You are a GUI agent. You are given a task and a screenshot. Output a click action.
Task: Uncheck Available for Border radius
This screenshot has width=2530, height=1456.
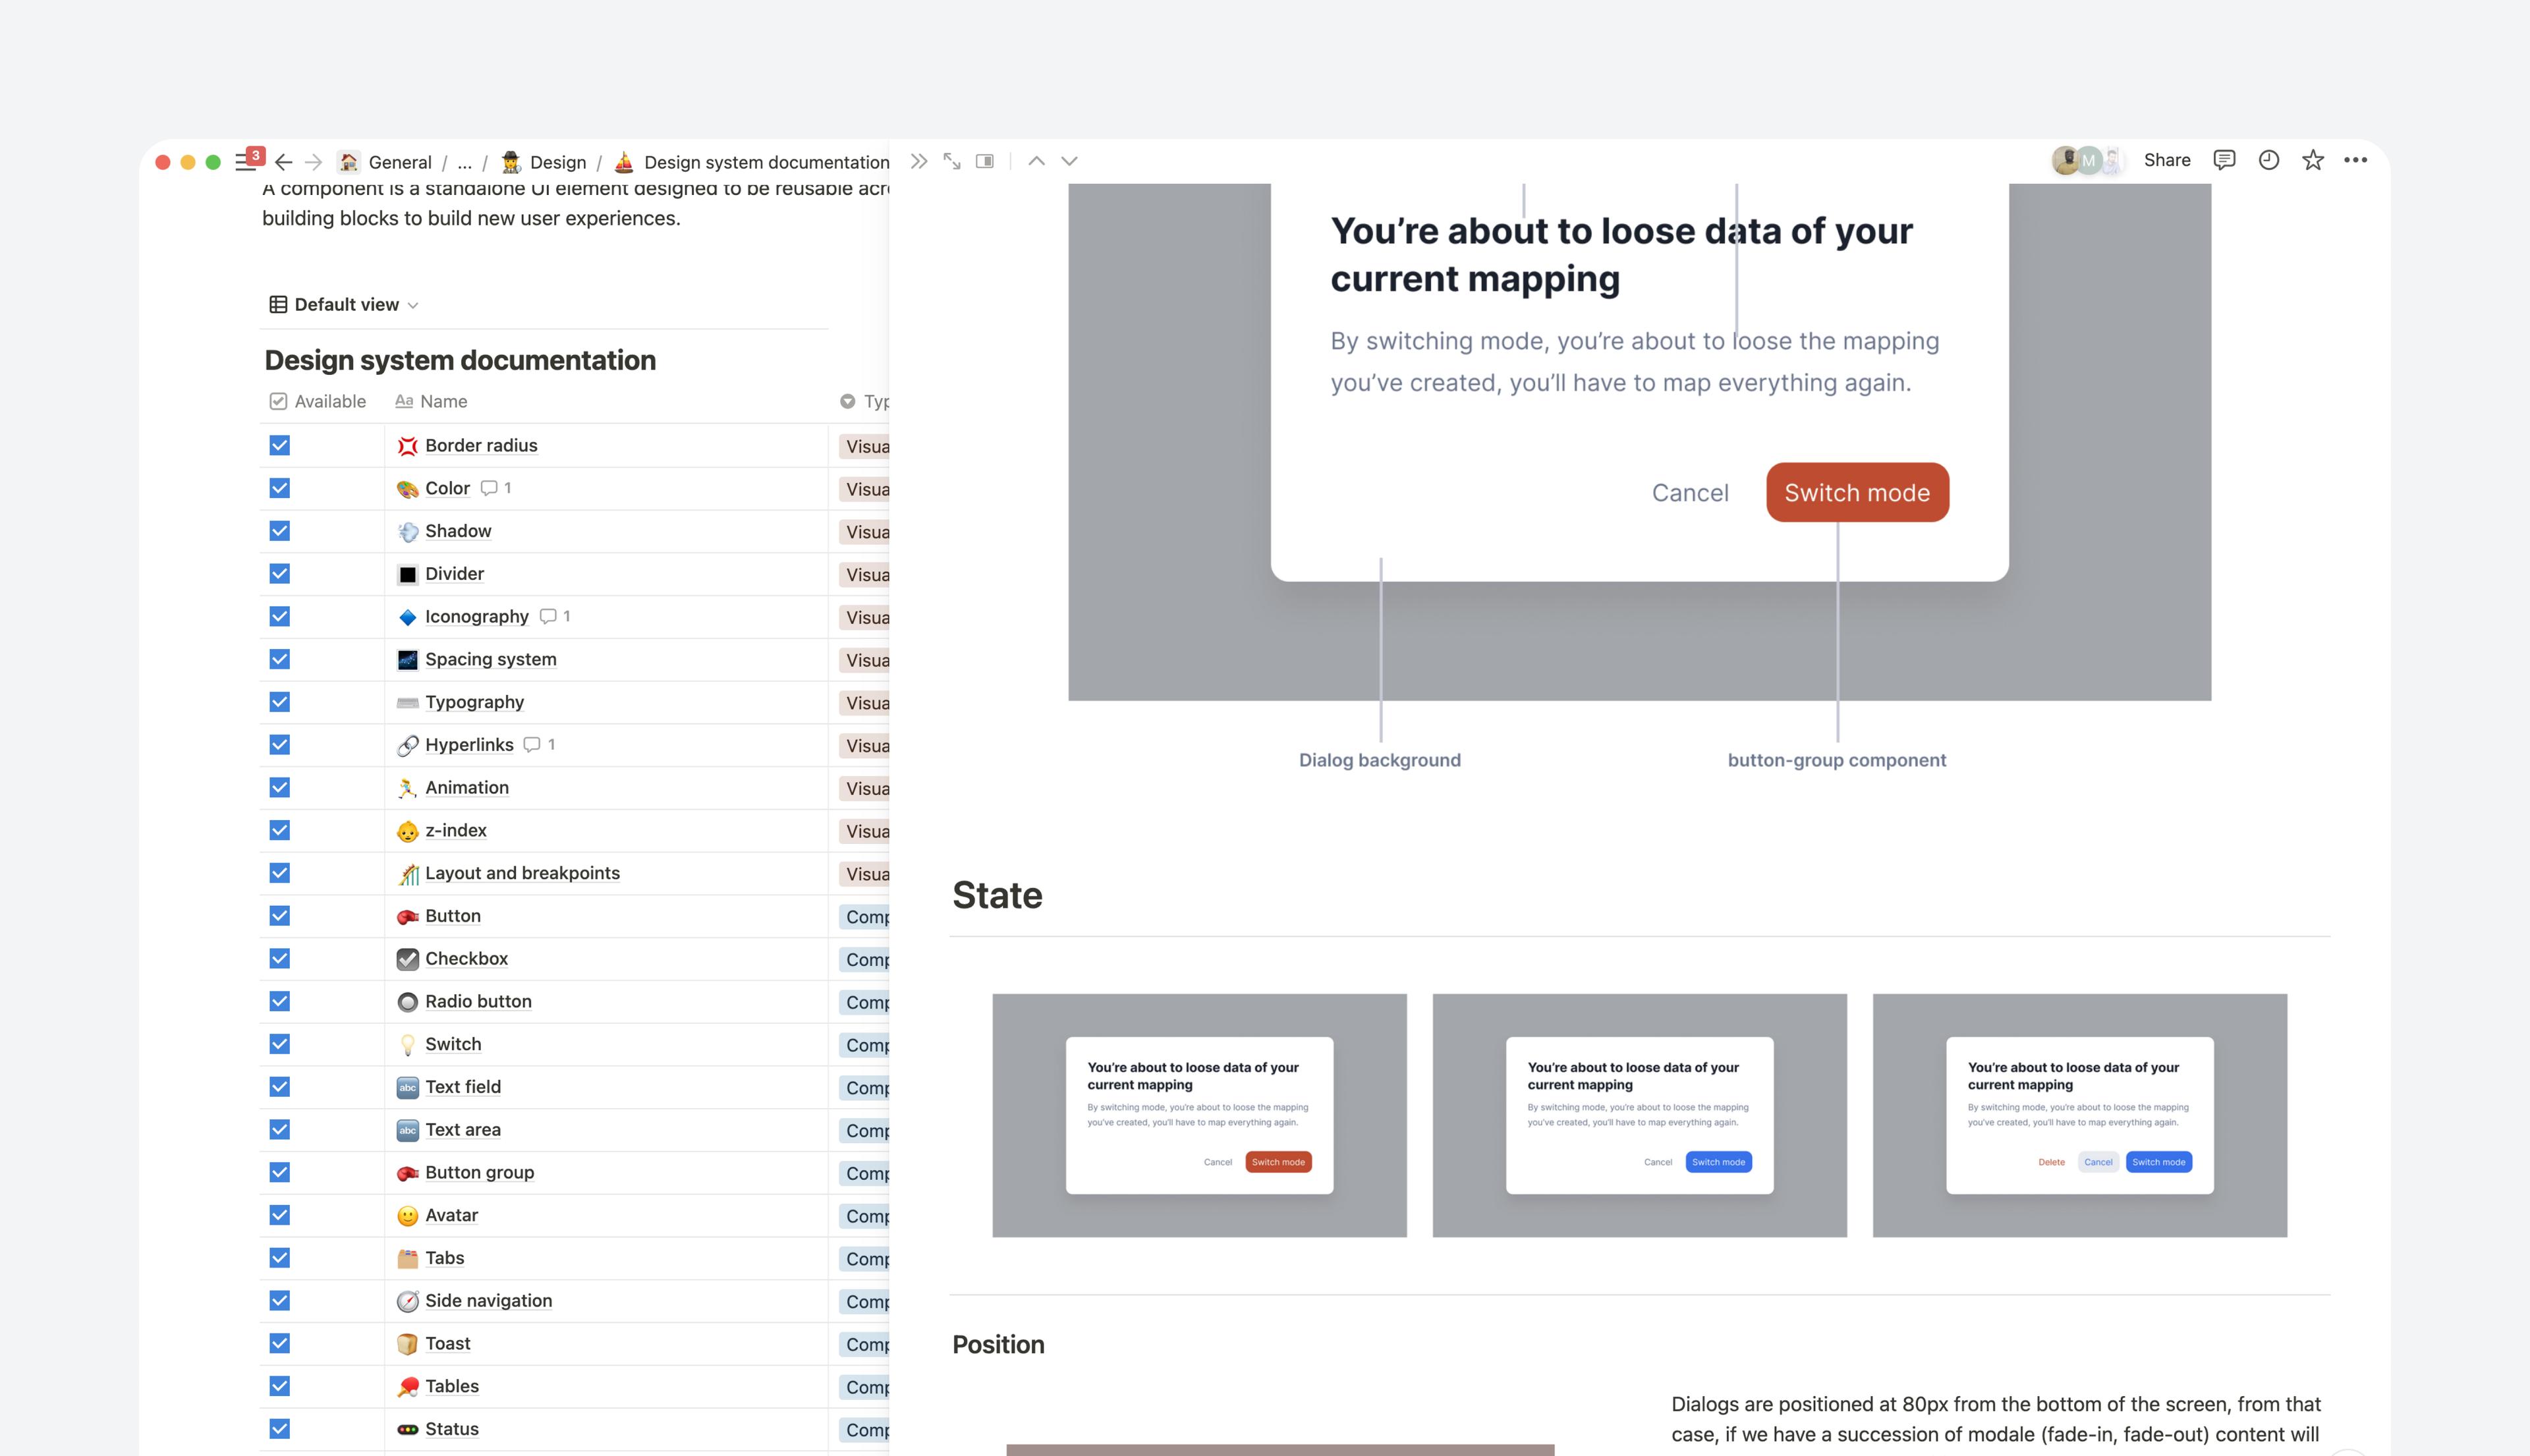click(280, 445)
